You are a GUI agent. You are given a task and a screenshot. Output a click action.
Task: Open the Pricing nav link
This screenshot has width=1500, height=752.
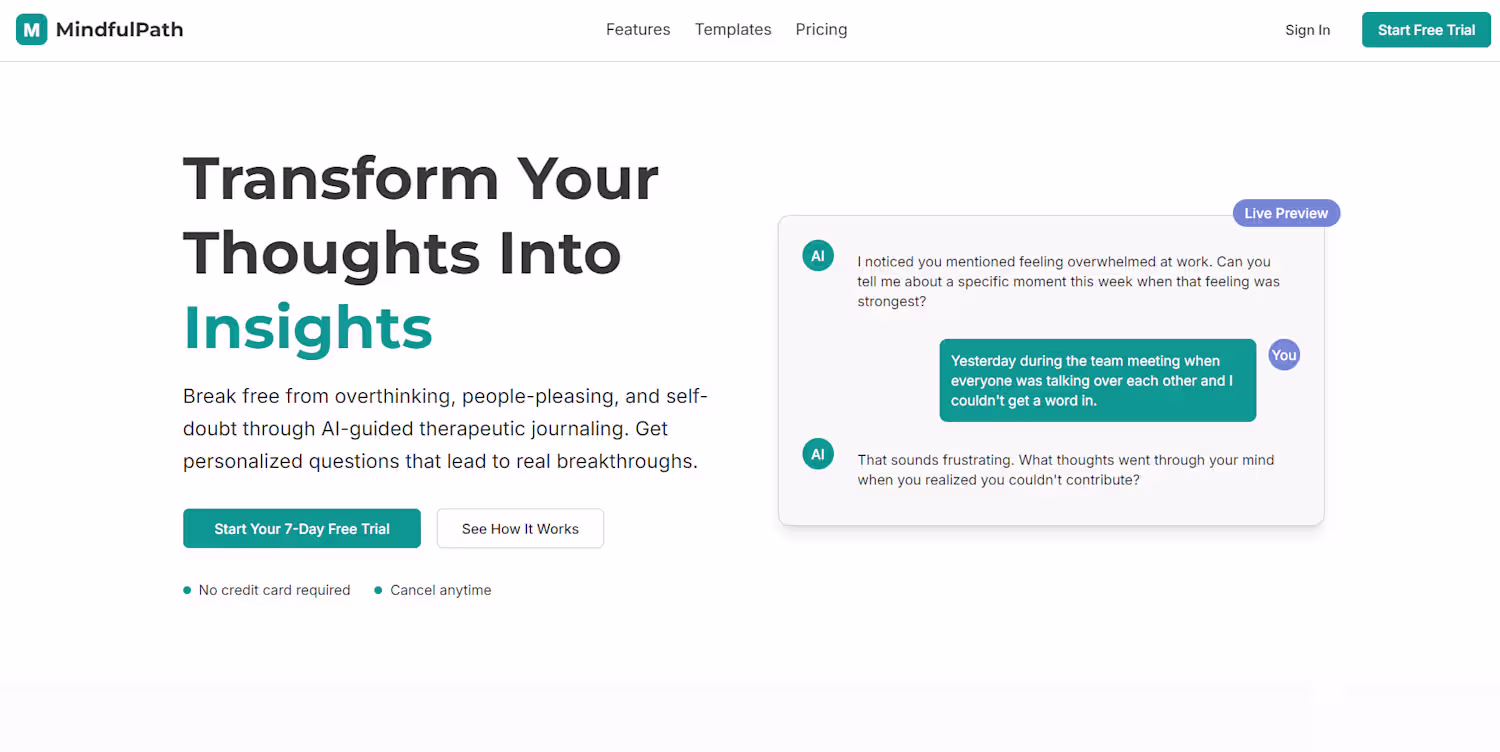click(x=821, y=30)
